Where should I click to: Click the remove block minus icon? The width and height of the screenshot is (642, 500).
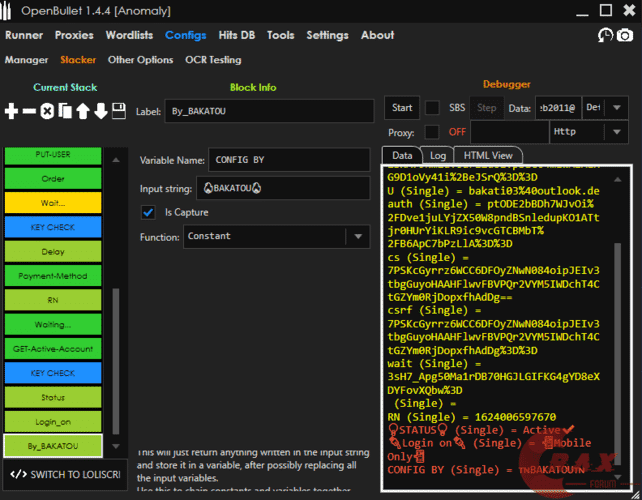pyautogui.click(x=29, y=111)
